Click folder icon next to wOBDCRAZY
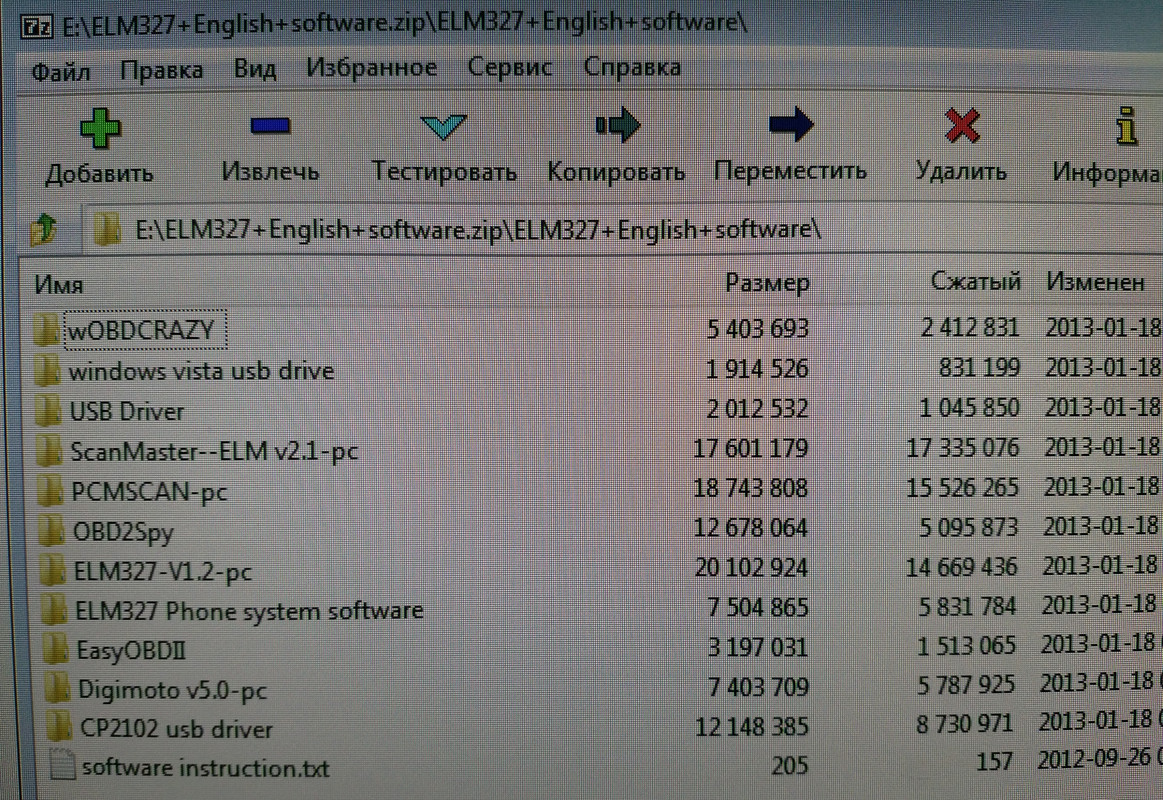The image size is (1163, 800). pos(47,328)
